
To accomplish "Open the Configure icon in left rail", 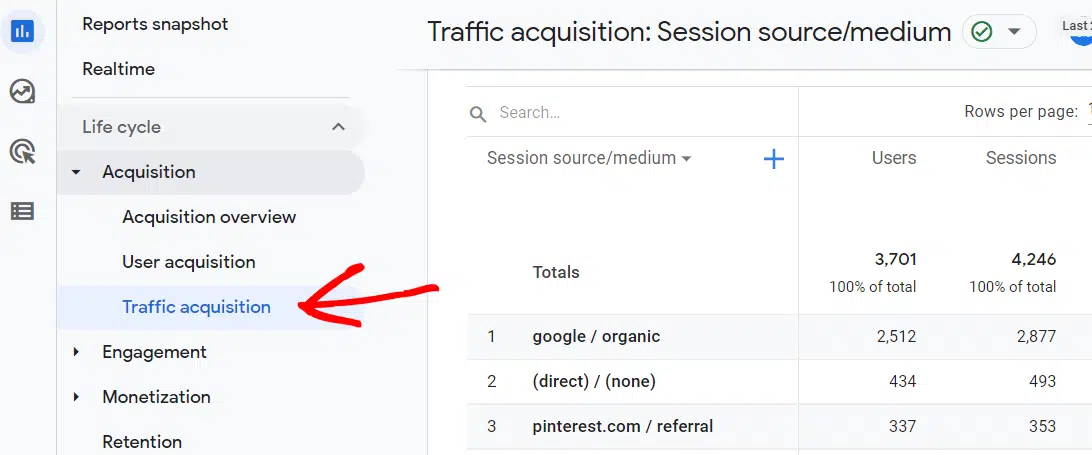I will 22,211.
